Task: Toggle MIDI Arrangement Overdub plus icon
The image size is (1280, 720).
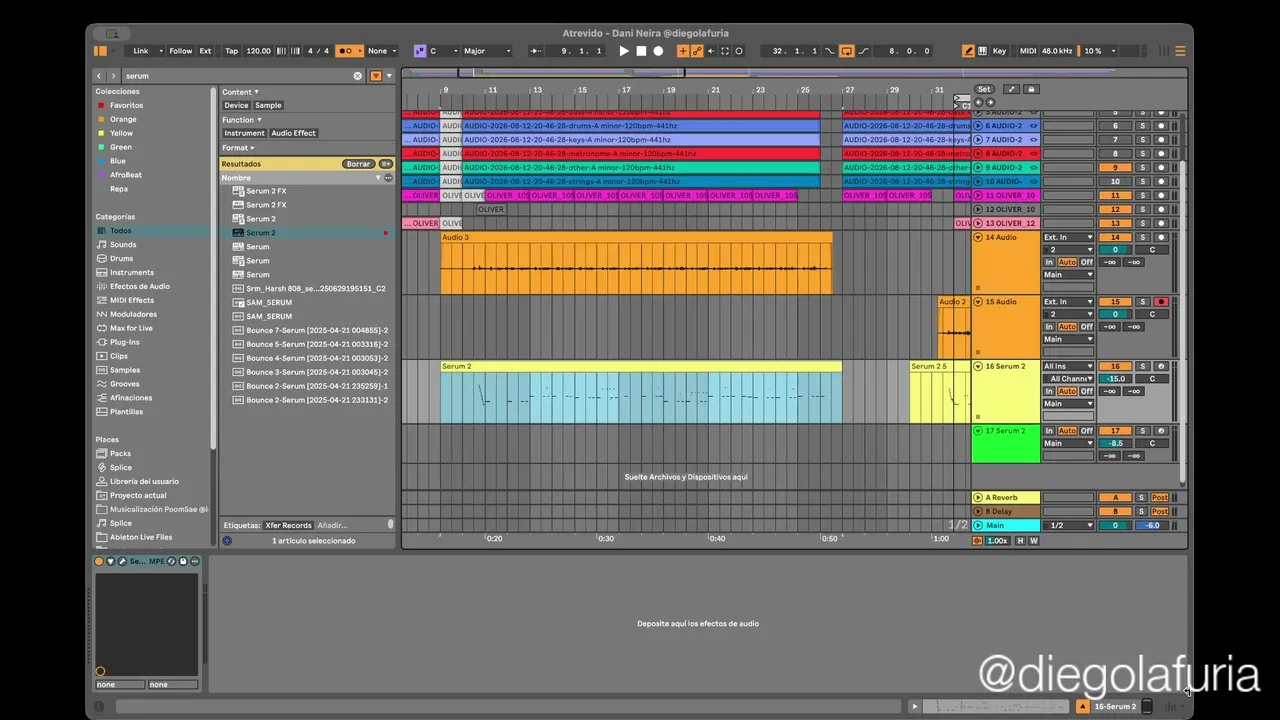Action: (x=684, y=51)
